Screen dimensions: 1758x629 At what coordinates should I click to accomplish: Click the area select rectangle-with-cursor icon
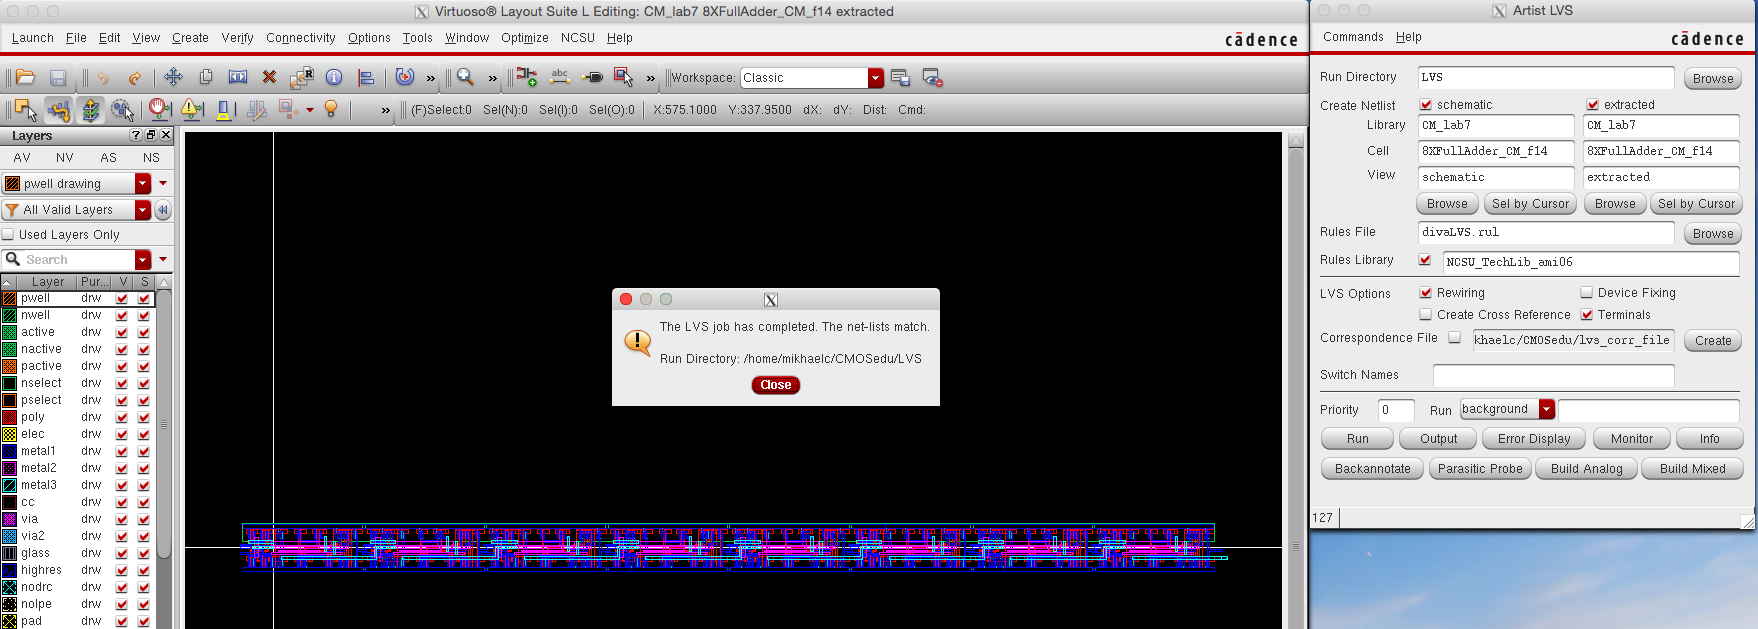[x=624, y=77]
